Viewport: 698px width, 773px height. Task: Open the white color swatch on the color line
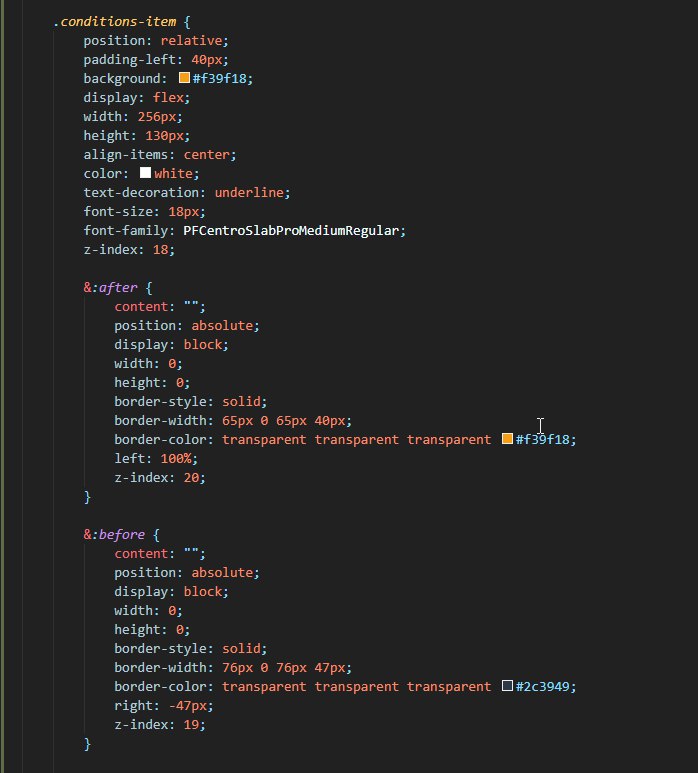(145, 173)
